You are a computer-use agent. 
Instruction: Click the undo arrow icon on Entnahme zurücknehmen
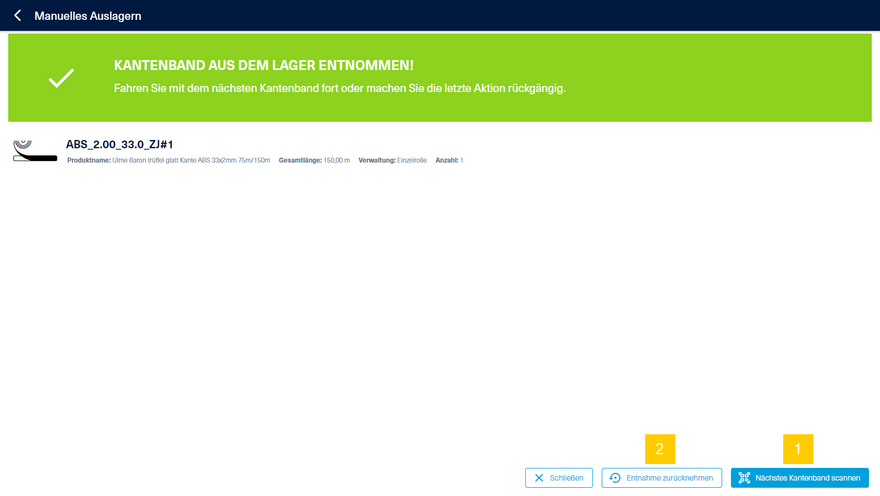(615, 478)
